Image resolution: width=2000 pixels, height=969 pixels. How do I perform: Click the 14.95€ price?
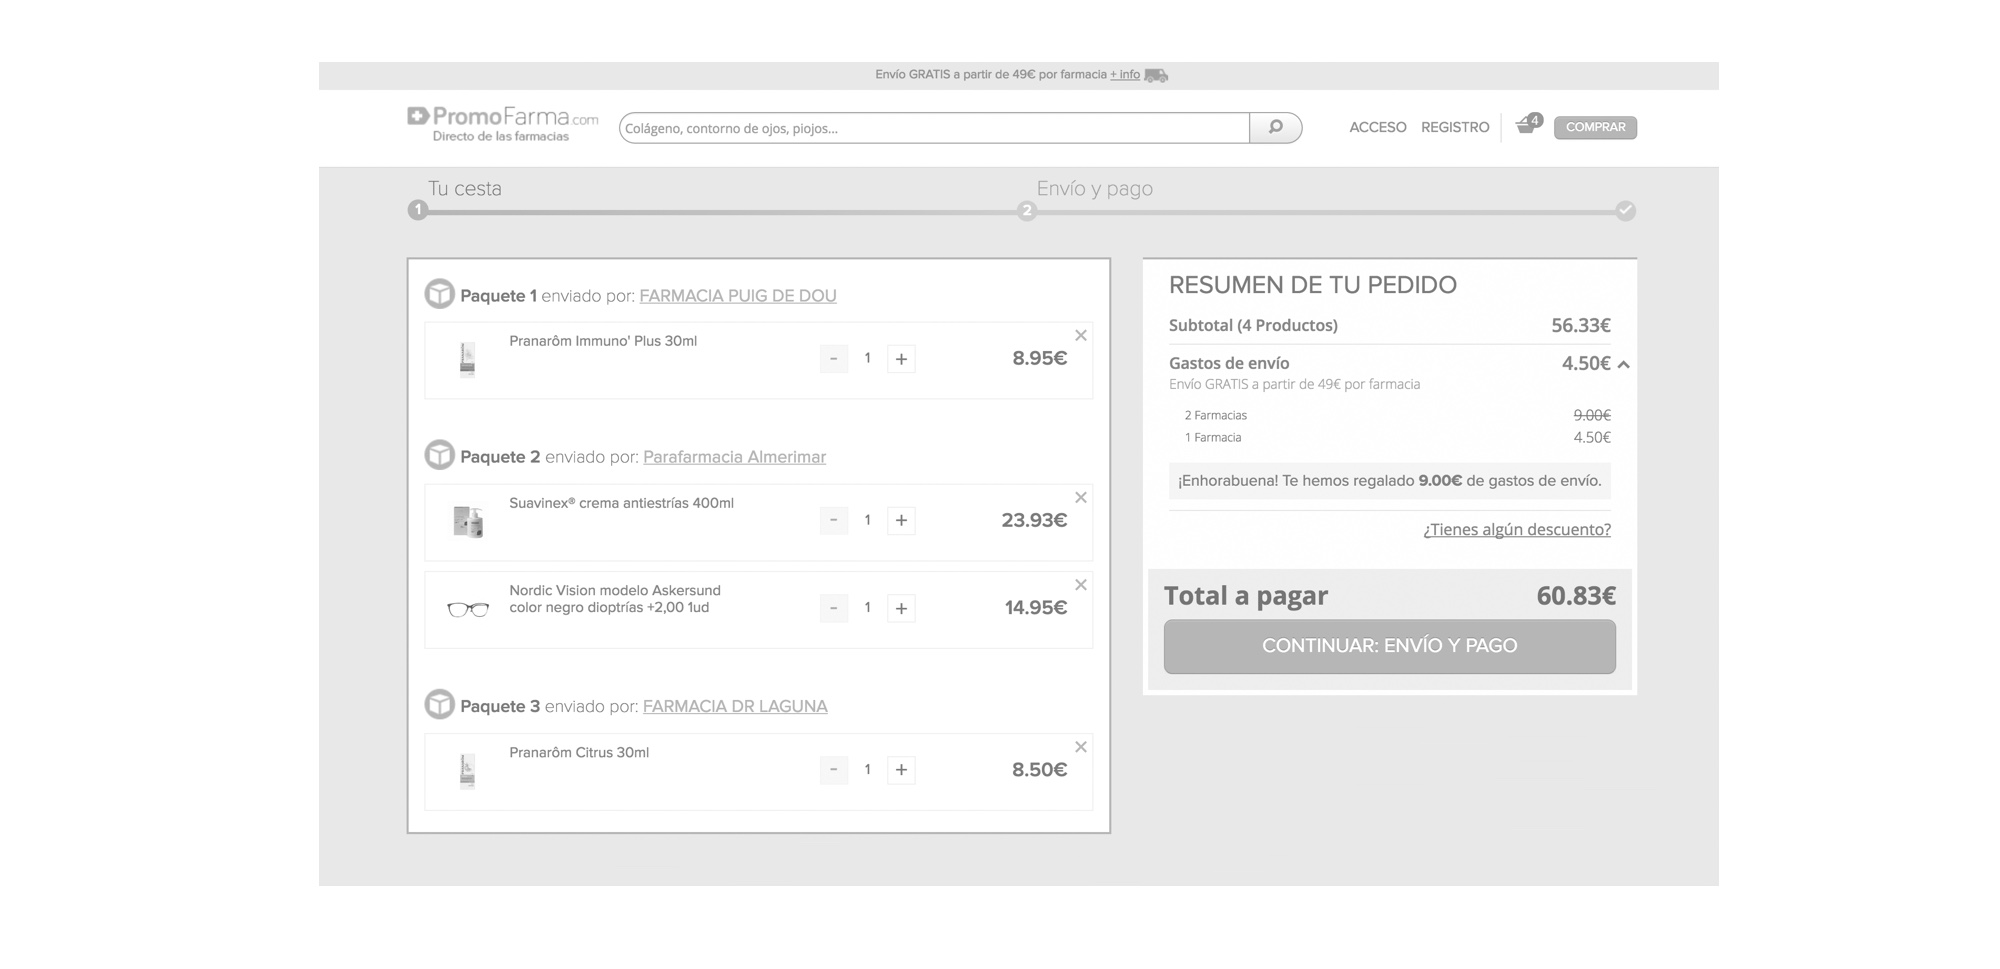[x=1036, y=608]
